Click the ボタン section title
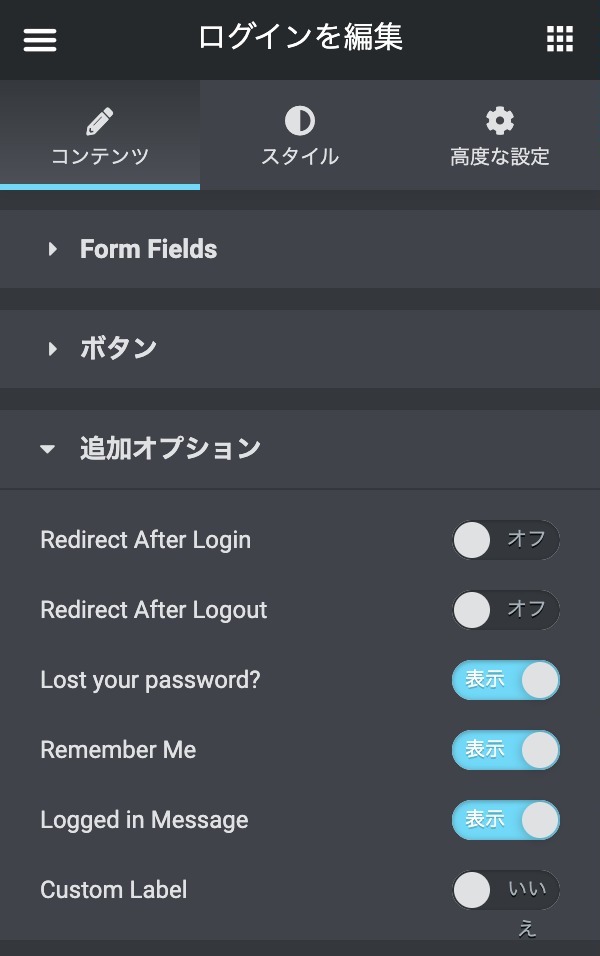 tap(119, 349)
